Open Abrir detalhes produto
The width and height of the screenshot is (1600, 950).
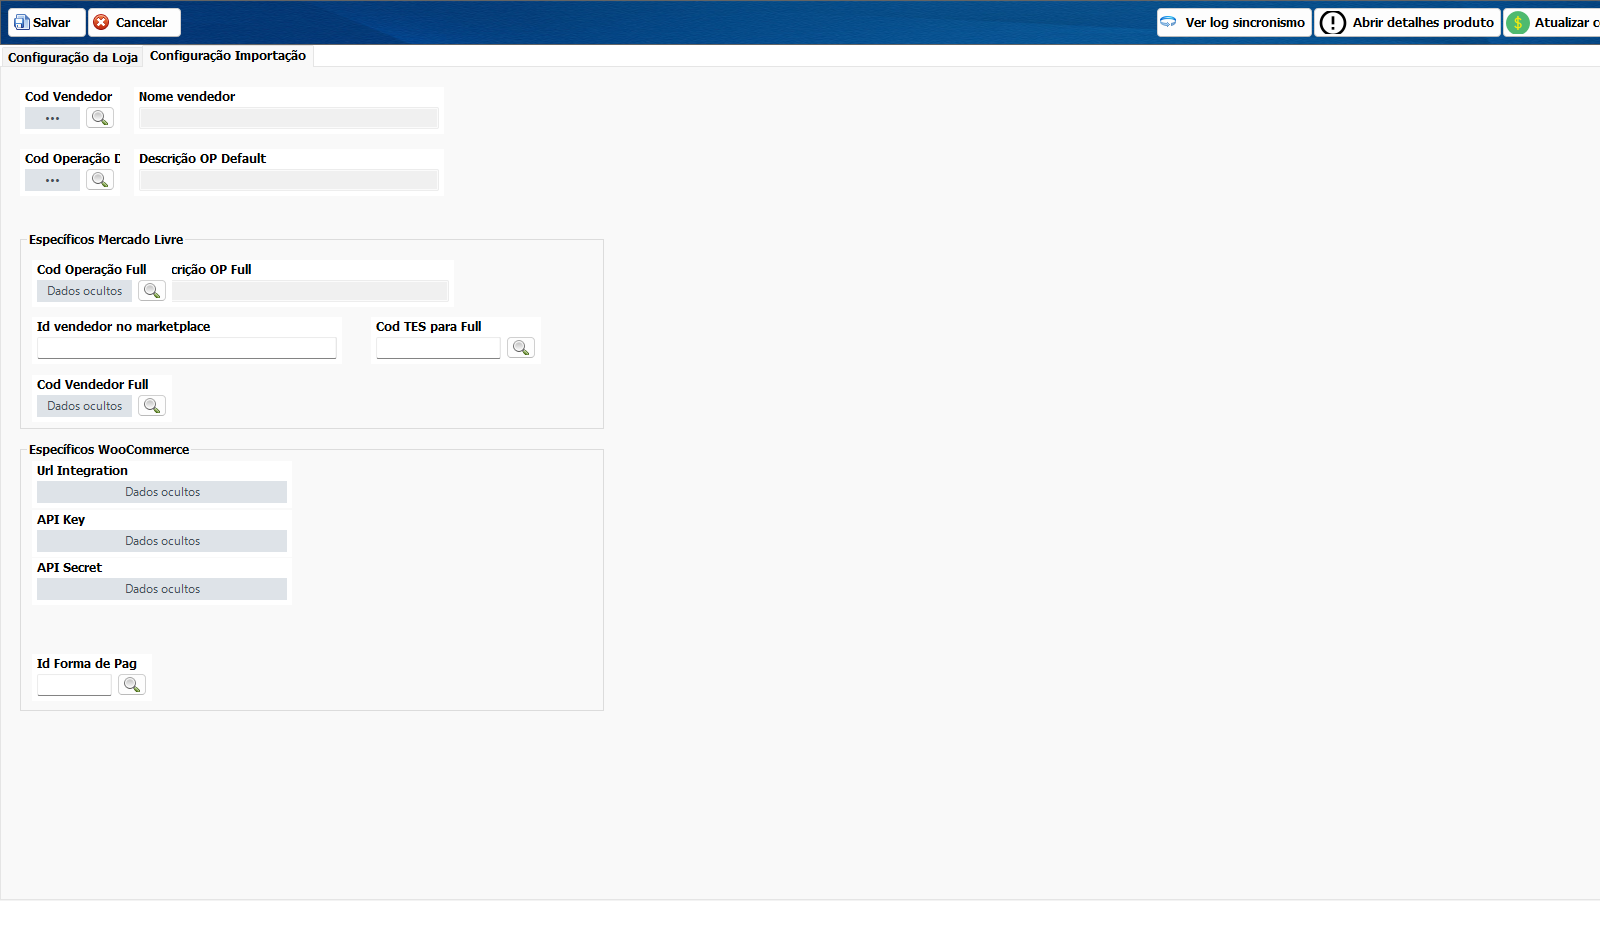pyautogui.click(x=1407, y=22)
